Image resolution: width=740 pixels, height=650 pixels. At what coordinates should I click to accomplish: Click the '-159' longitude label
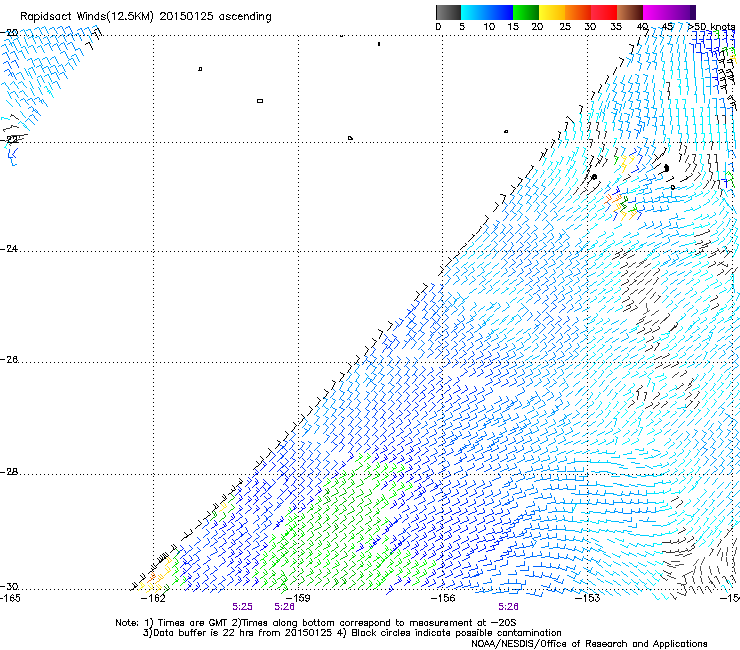point(298,599)
